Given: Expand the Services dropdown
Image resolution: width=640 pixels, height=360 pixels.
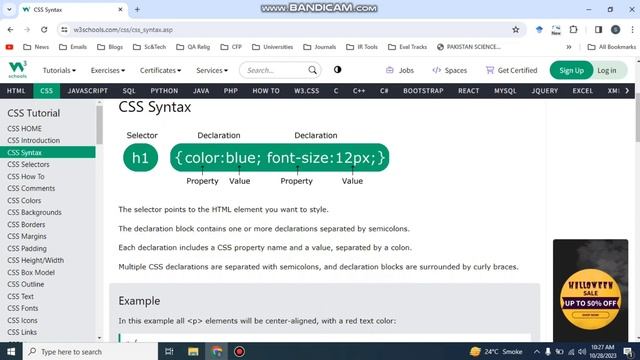Looking at the screenshot, I should tap(212, 70).
